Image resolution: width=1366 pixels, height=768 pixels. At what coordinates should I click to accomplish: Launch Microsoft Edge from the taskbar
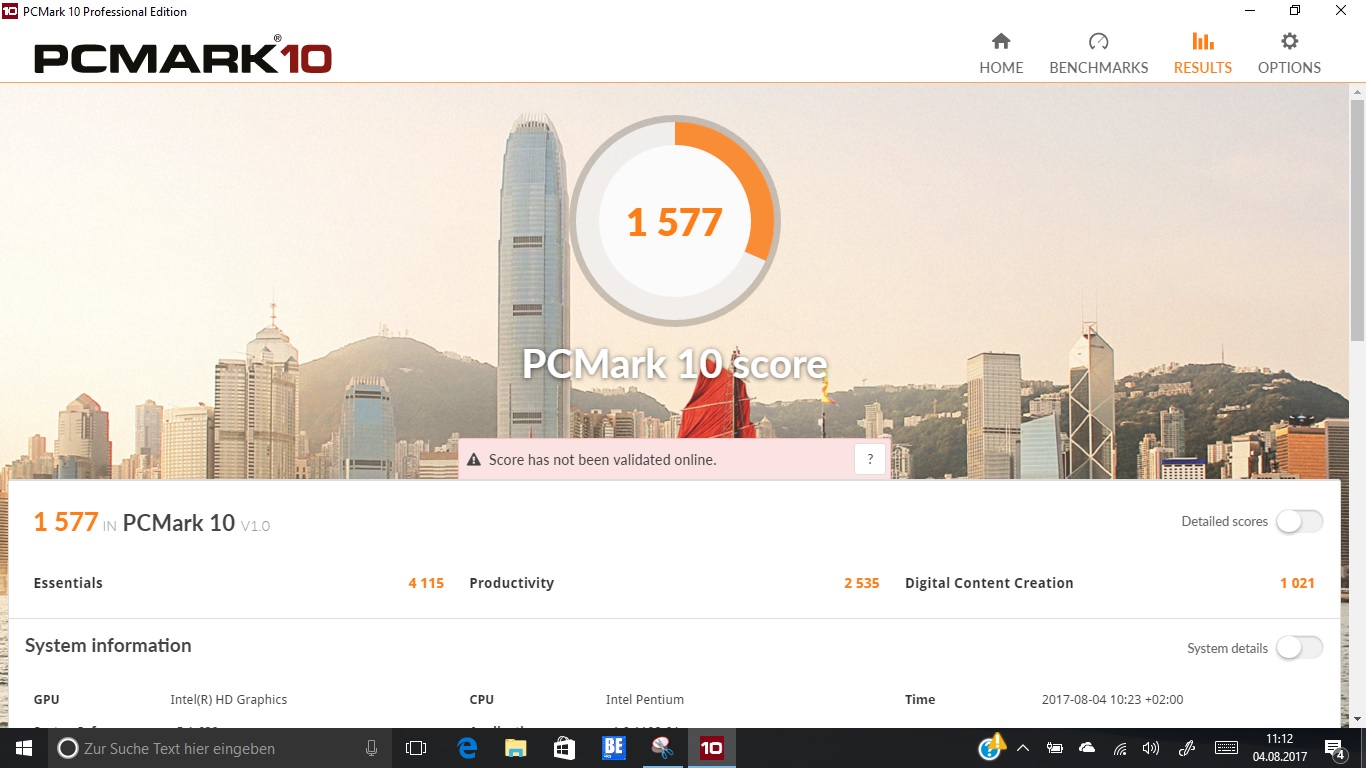tap(467, 748)
